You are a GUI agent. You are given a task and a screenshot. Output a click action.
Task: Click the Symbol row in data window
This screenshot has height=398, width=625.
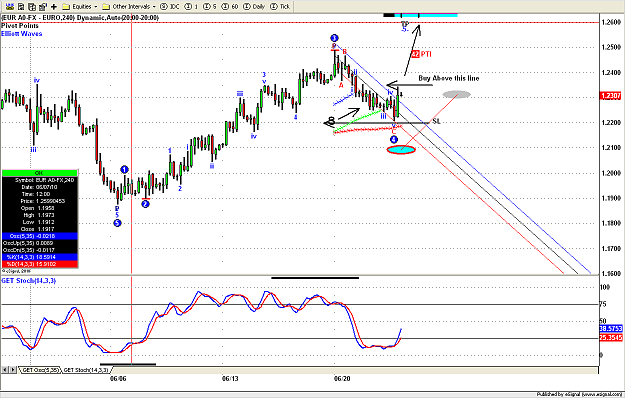(x=39, y=180)
